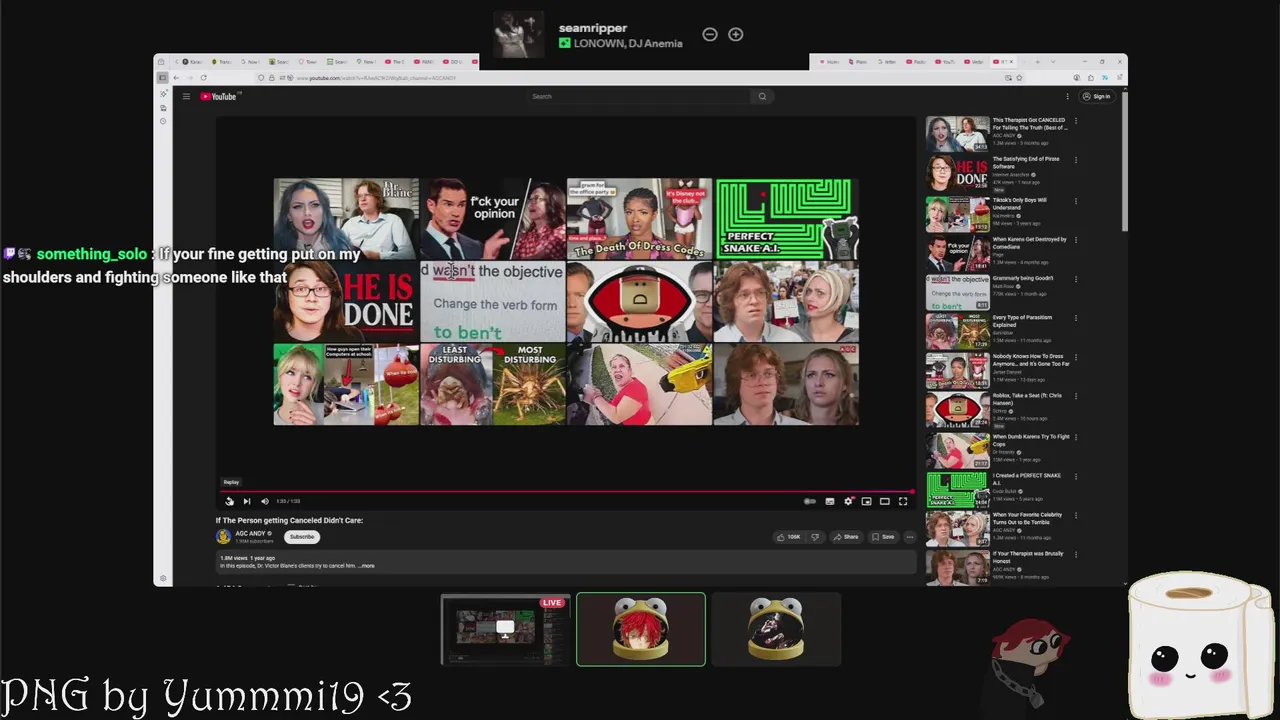Image resolution: width=1280 pixels, height=720 pixels.
Task: Expand description with ...more
Action: [x=366, y=566]
